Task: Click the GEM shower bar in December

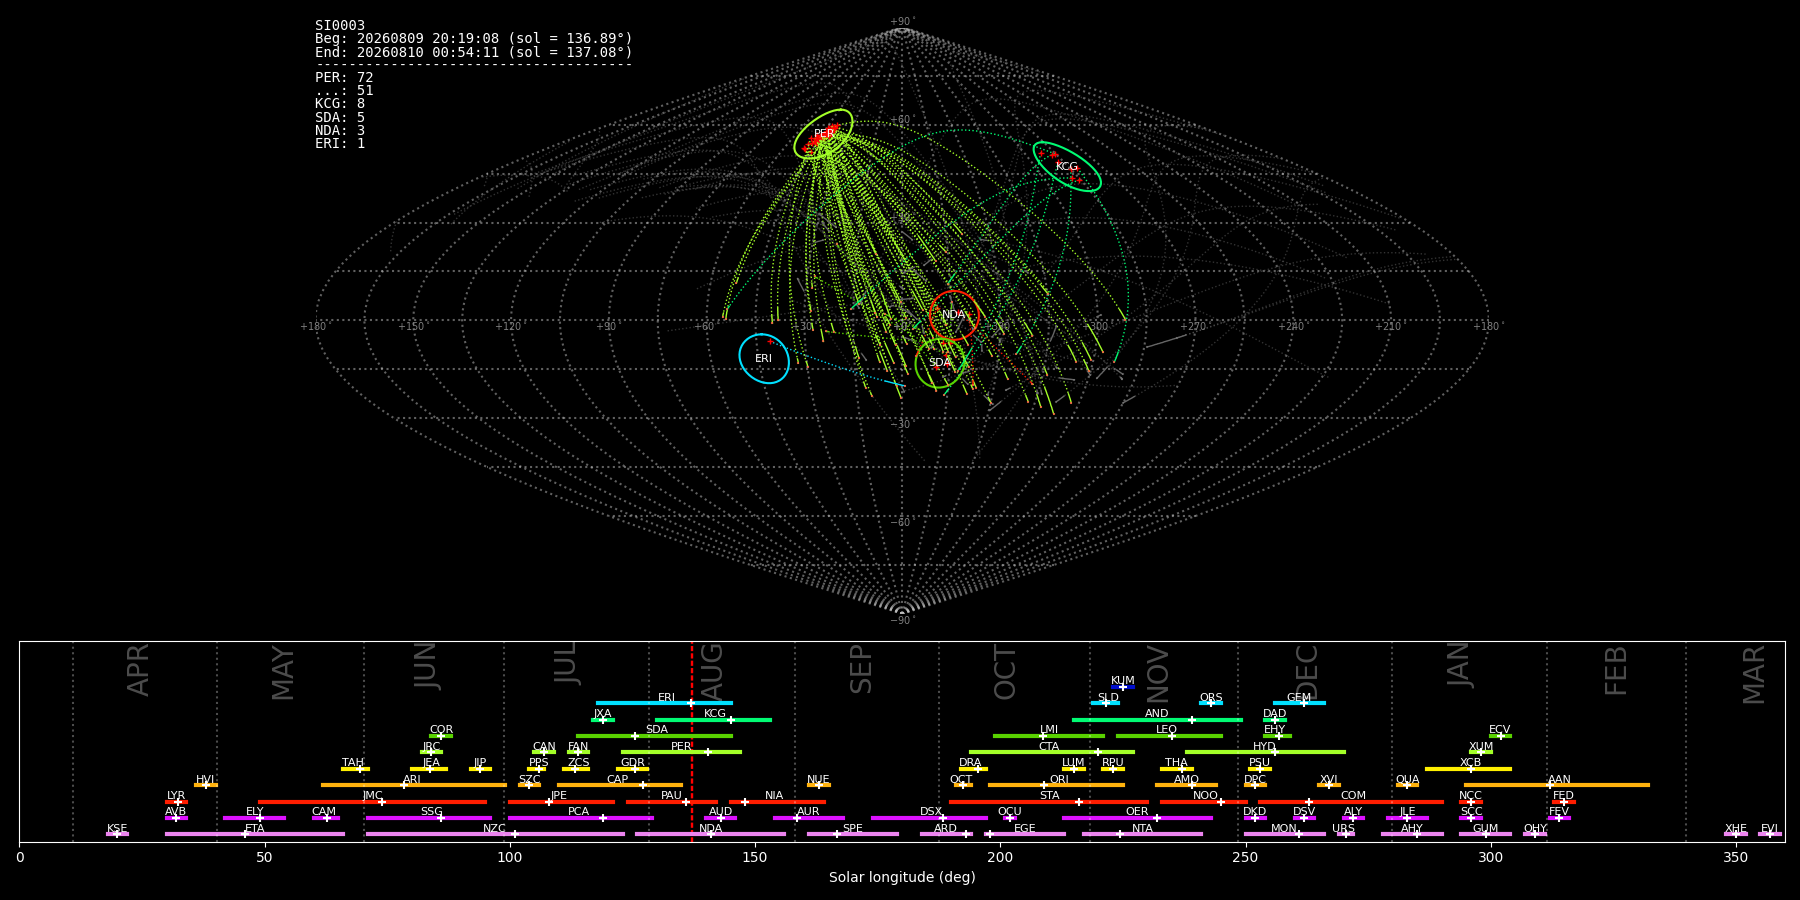Action: point(1299,703)
